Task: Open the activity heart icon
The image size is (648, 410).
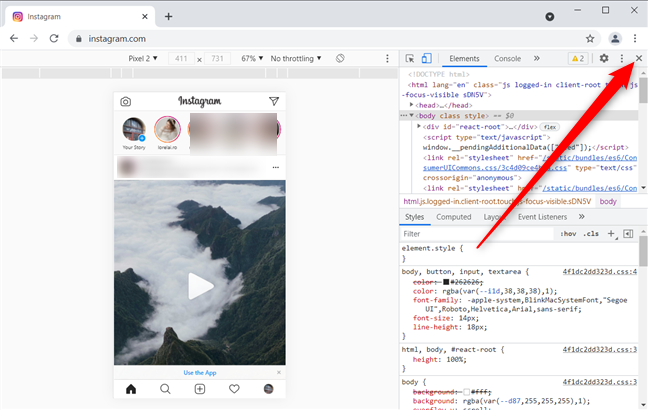Action: point(234,388)
